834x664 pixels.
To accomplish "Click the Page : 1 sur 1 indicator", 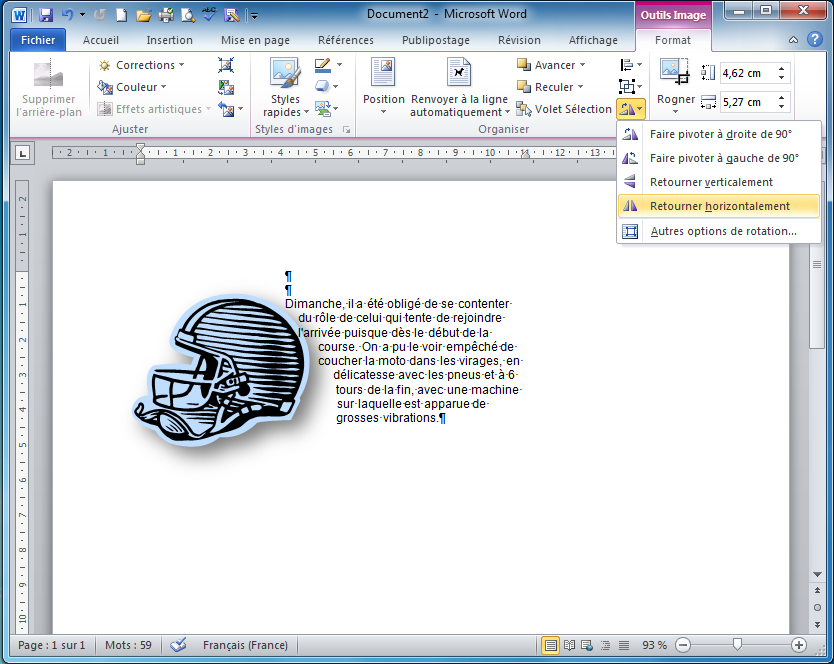I will pyautogui.click(x=52, y=645).
